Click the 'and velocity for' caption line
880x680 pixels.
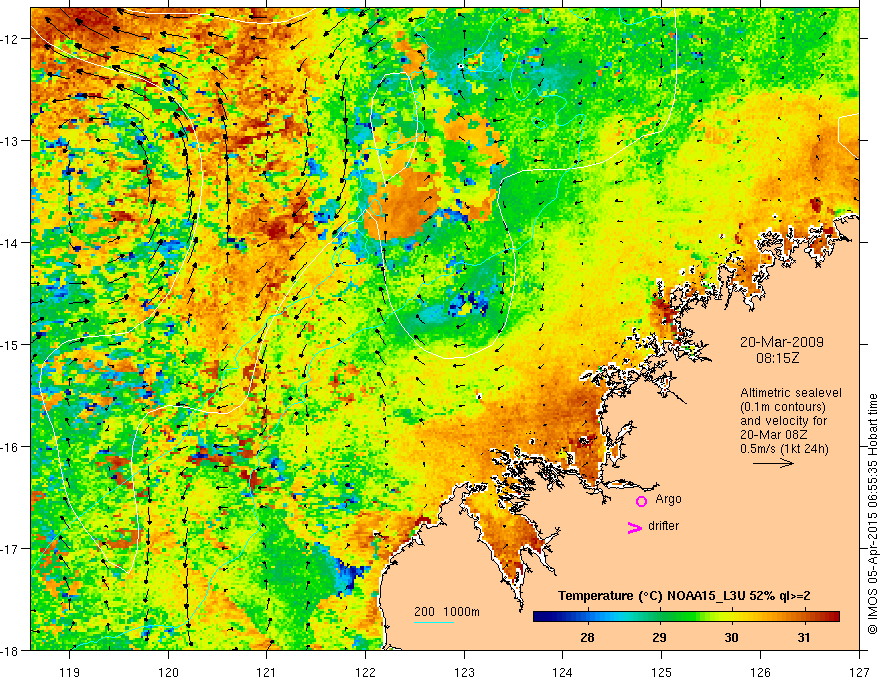pyautogui.click(x=783, y=420)
